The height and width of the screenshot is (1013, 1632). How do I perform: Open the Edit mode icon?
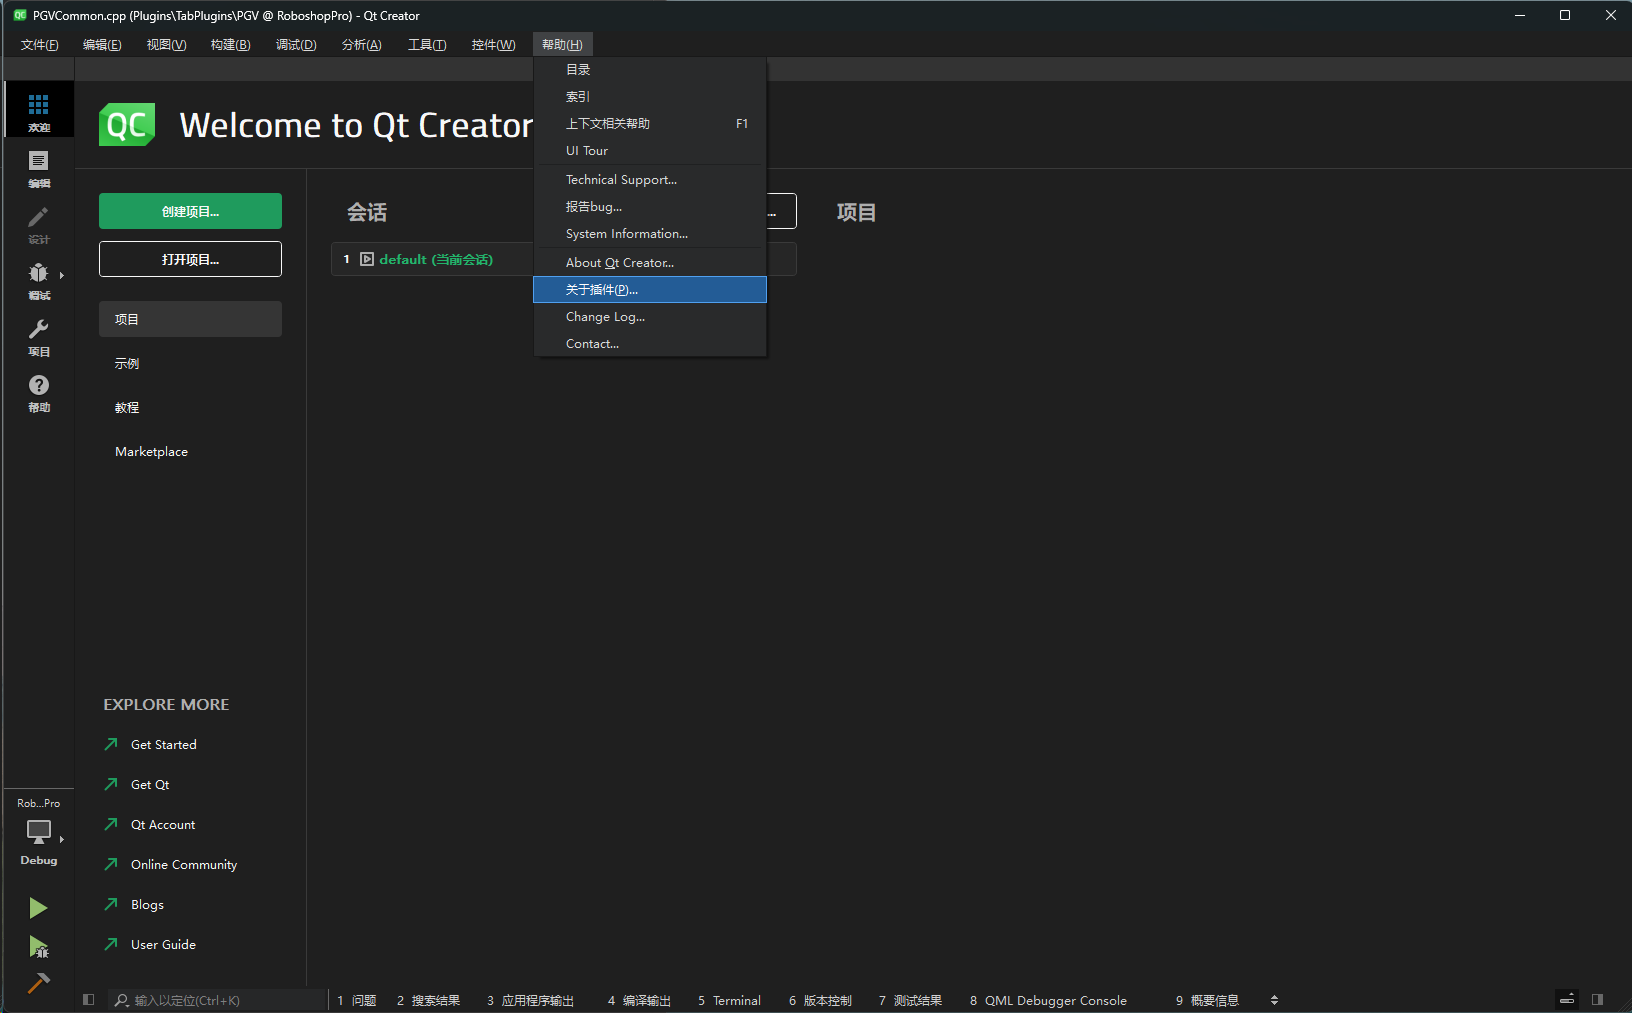point(38,166)
